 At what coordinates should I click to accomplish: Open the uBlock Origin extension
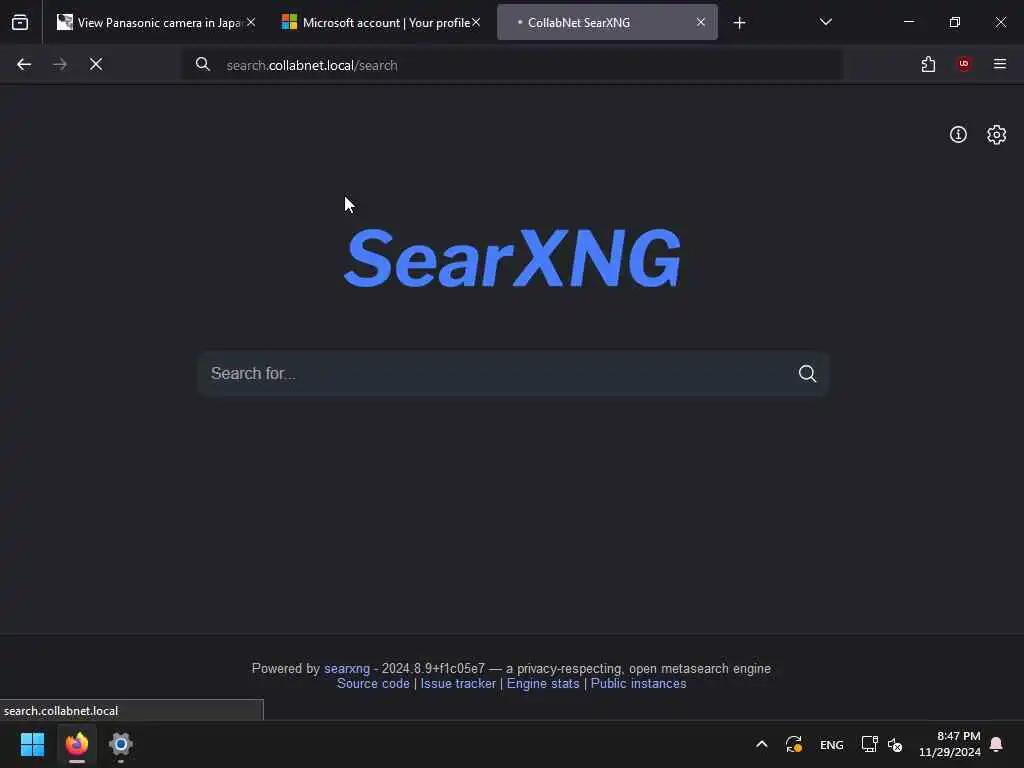pos(964,64)
